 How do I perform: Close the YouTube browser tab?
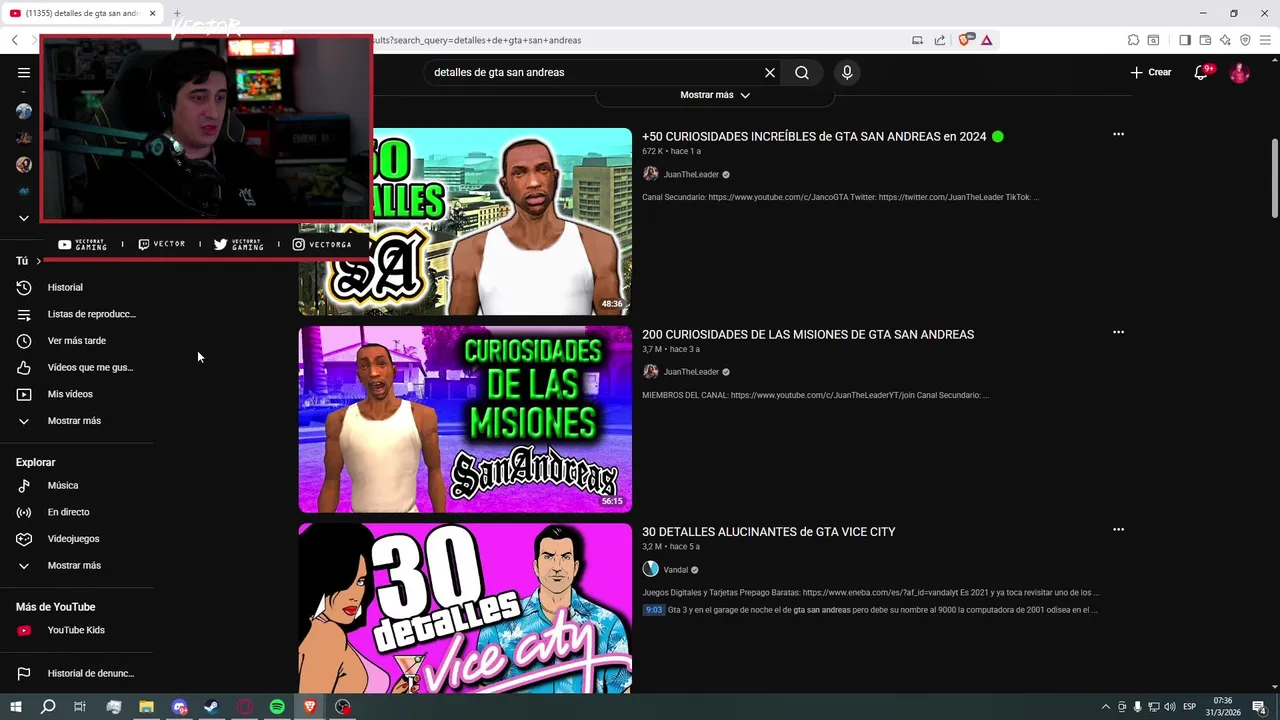click(152, 13)
